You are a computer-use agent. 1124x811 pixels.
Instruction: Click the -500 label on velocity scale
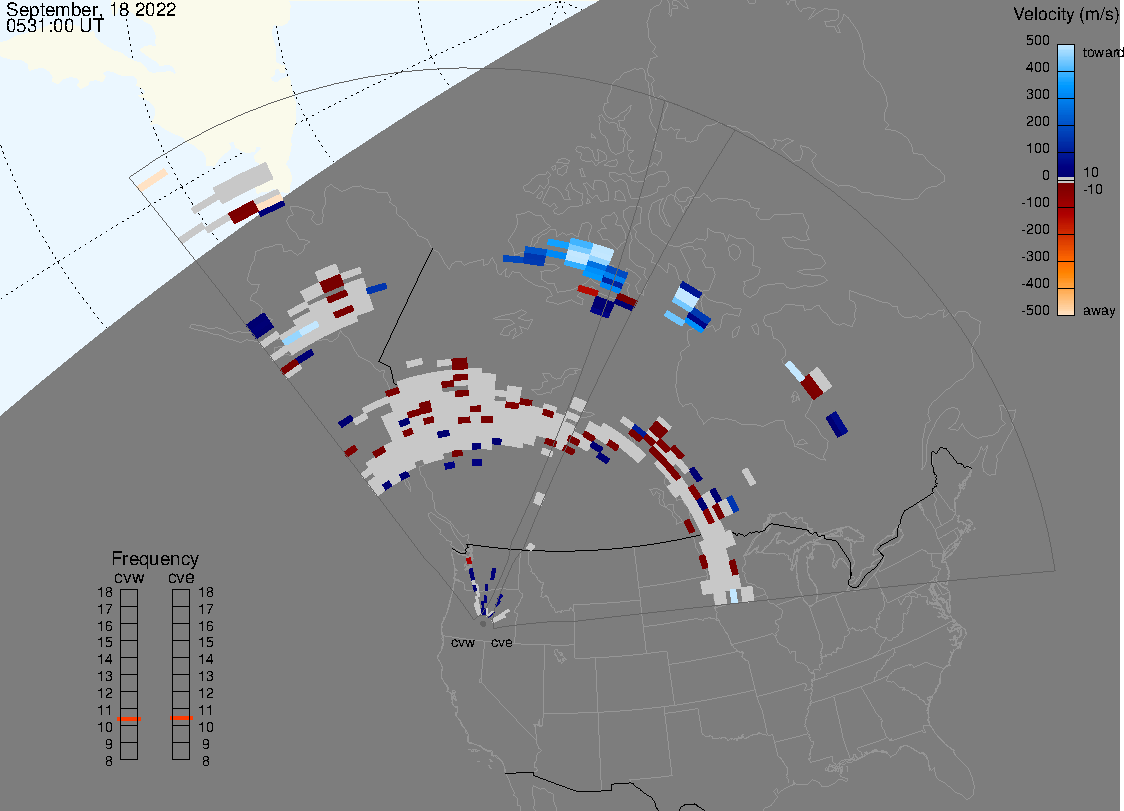pyautogui.click(x=1035, y=310)
